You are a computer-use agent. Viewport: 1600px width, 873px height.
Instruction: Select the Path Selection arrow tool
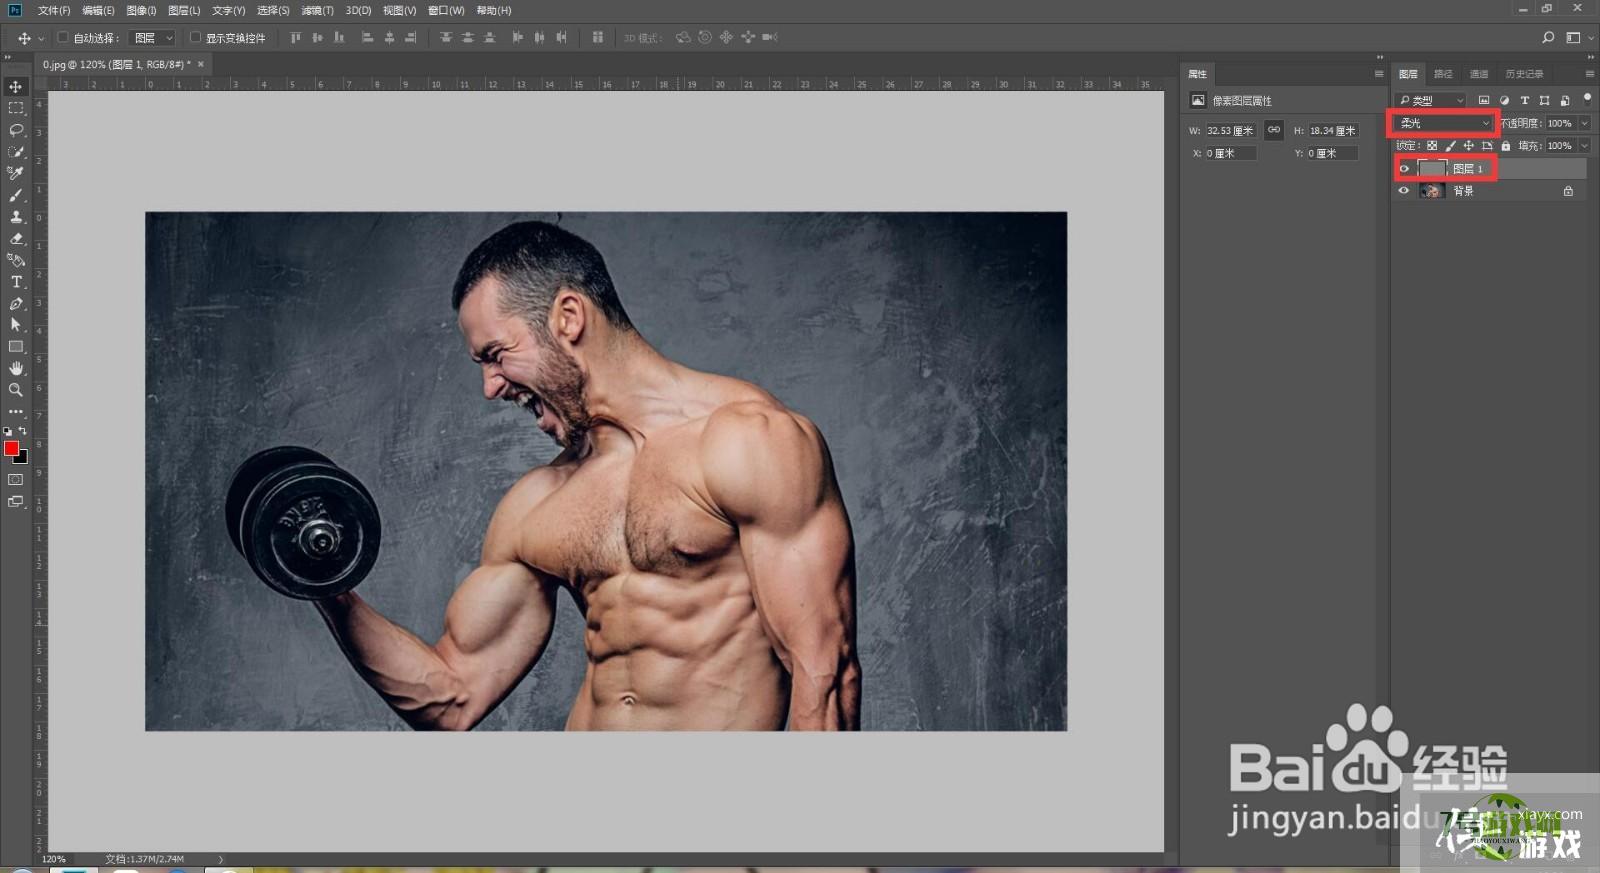pyautogui.click(x=15, y=325)
